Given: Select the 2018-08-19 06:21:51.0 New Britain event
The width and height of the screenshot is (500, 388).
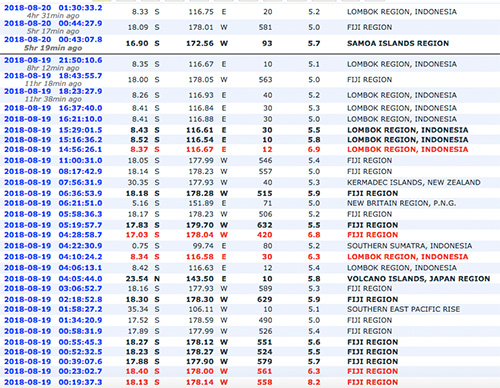Looking at the screenshot, I should click(53, 203).
